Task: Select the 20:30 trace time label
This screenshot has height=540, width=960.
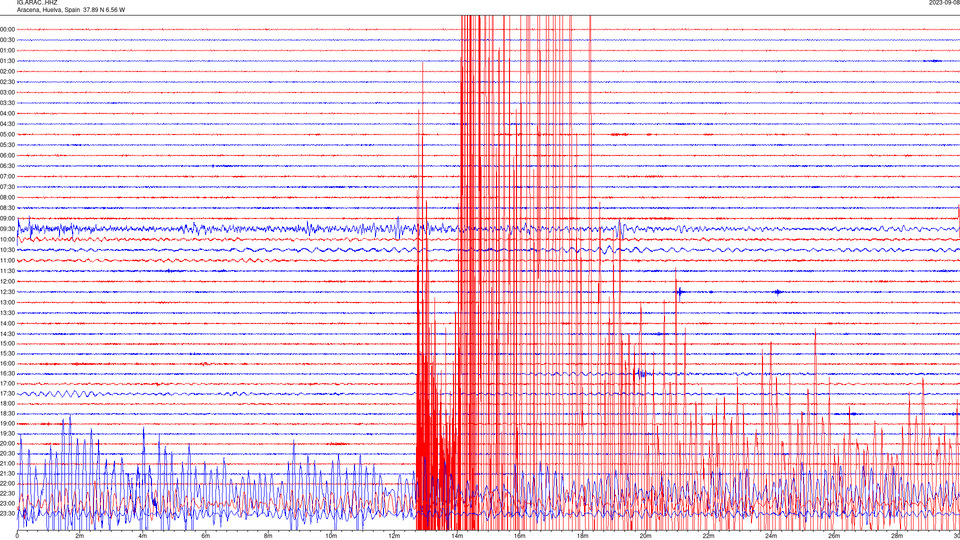Action: pyautogui.click(x=7, y=454)
